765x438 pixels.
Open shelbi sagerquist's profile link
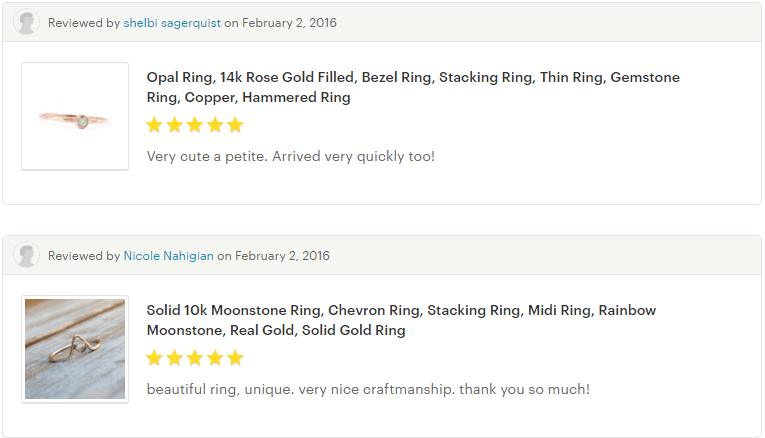tap(166, 22)
